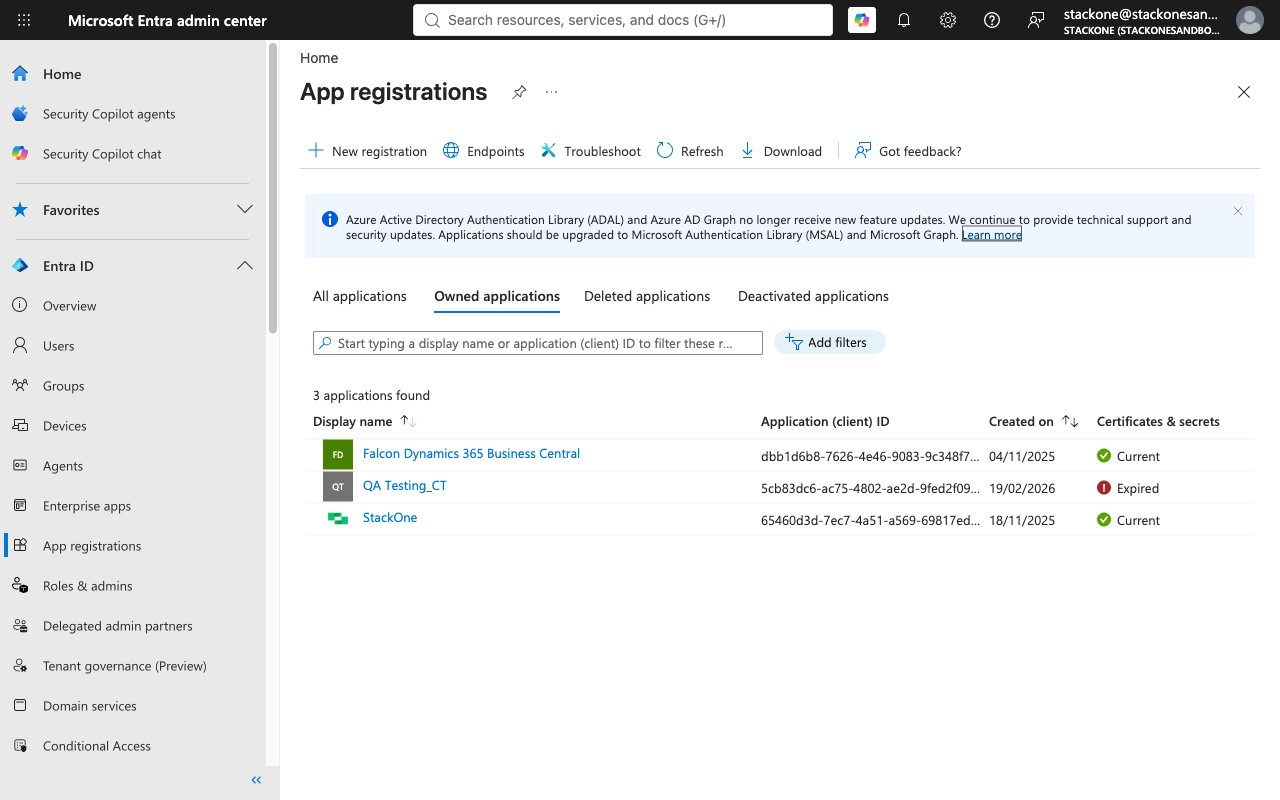Open Falcon Dynamics 365 Business Central app
The image size is (1280, 800).
coord(471,454)
